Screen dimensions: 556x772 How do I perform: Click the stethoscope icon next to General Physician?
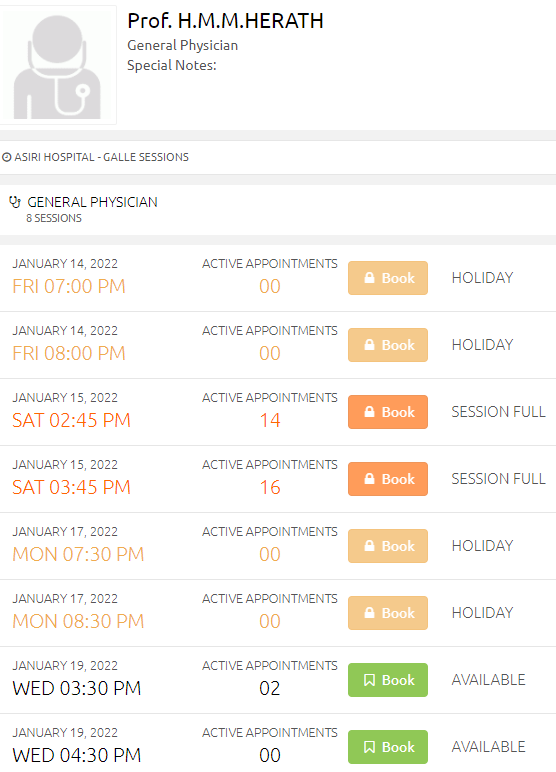tap(15, 202)
